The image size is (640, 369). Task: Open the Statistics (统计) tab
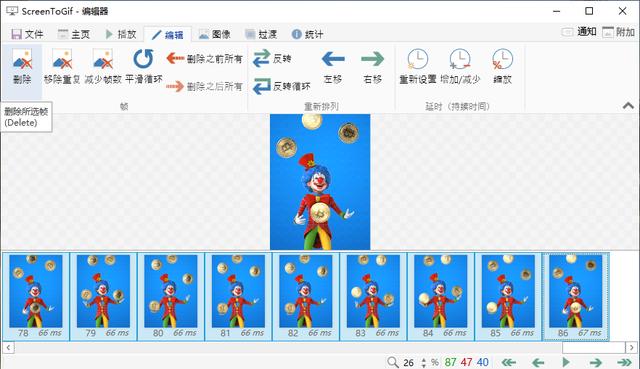[308, 34]
